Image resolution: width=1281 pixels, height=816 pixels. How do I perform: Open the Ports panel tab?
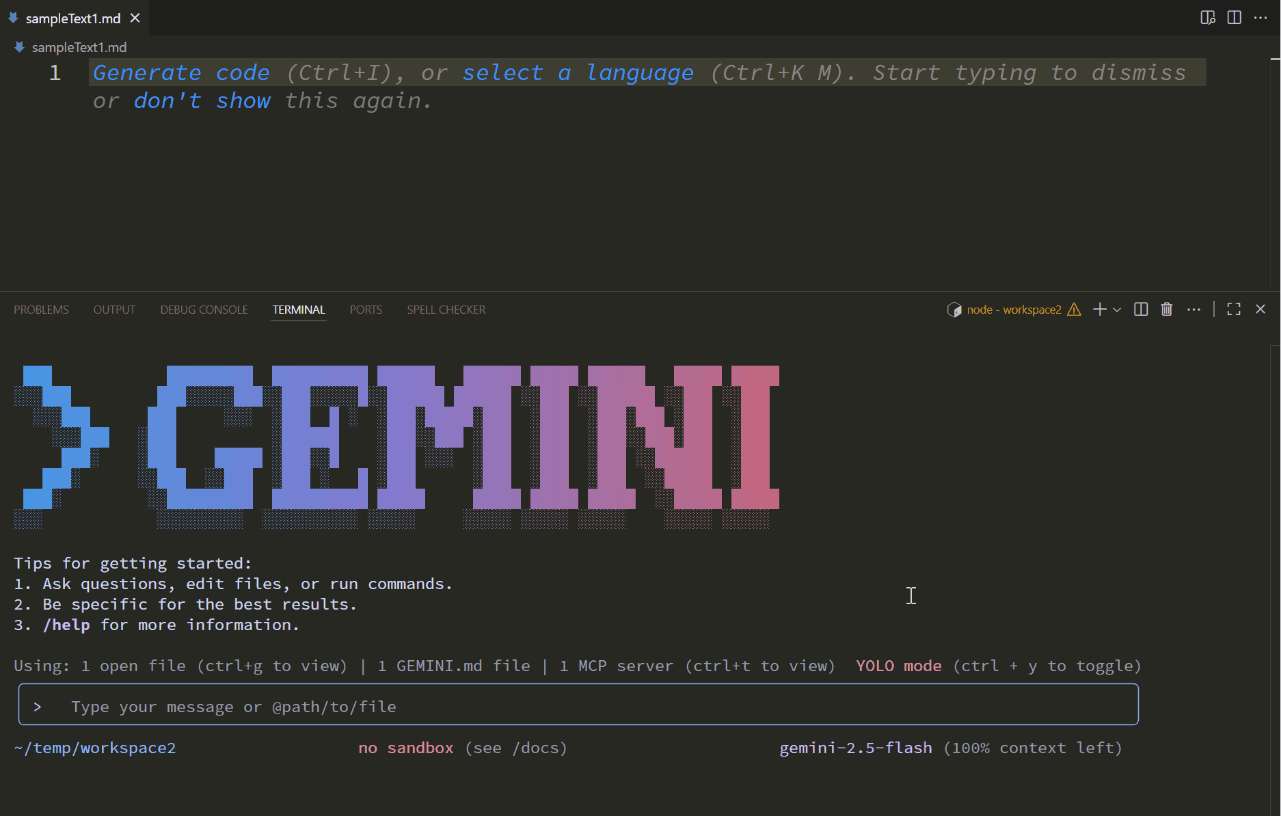(366, 310)
